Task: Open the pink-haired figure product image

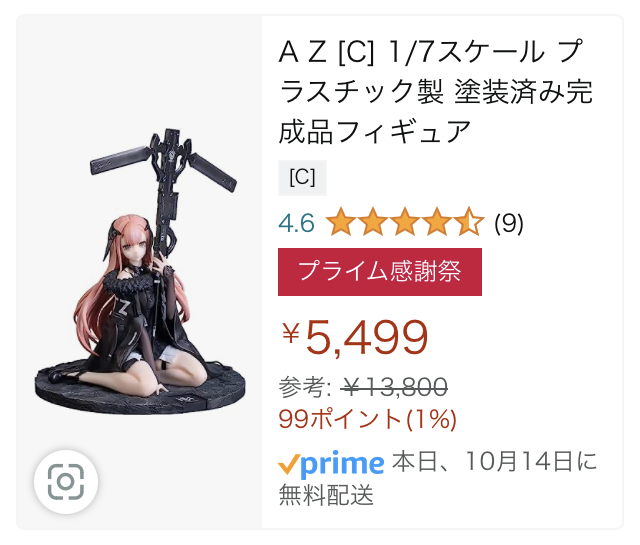Action: [x=140, y=272]
